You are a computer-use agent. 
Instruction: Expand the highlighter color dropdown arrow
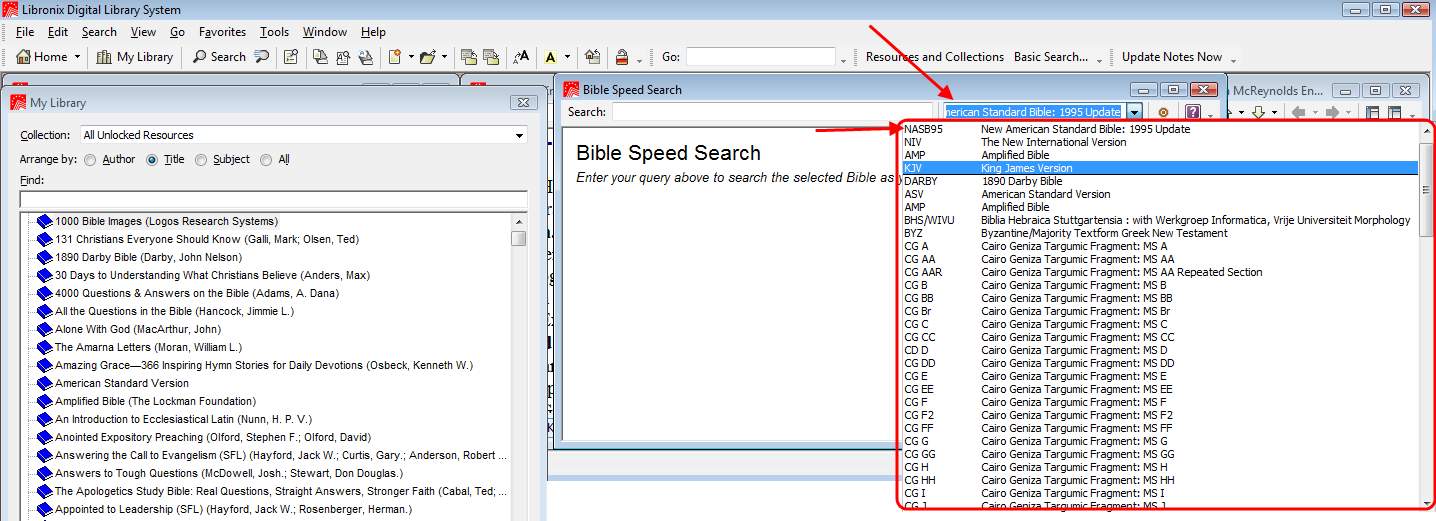pyautogui.click(x=567, y=57)
